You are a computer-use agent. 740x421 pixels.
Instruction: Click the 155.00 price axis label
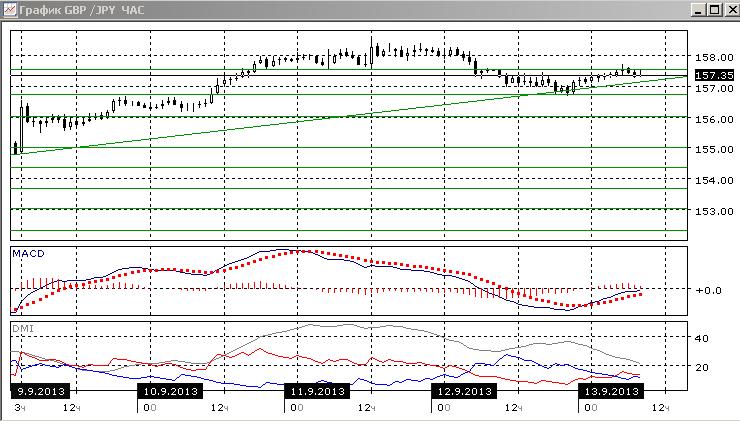[x=714, y=150]
